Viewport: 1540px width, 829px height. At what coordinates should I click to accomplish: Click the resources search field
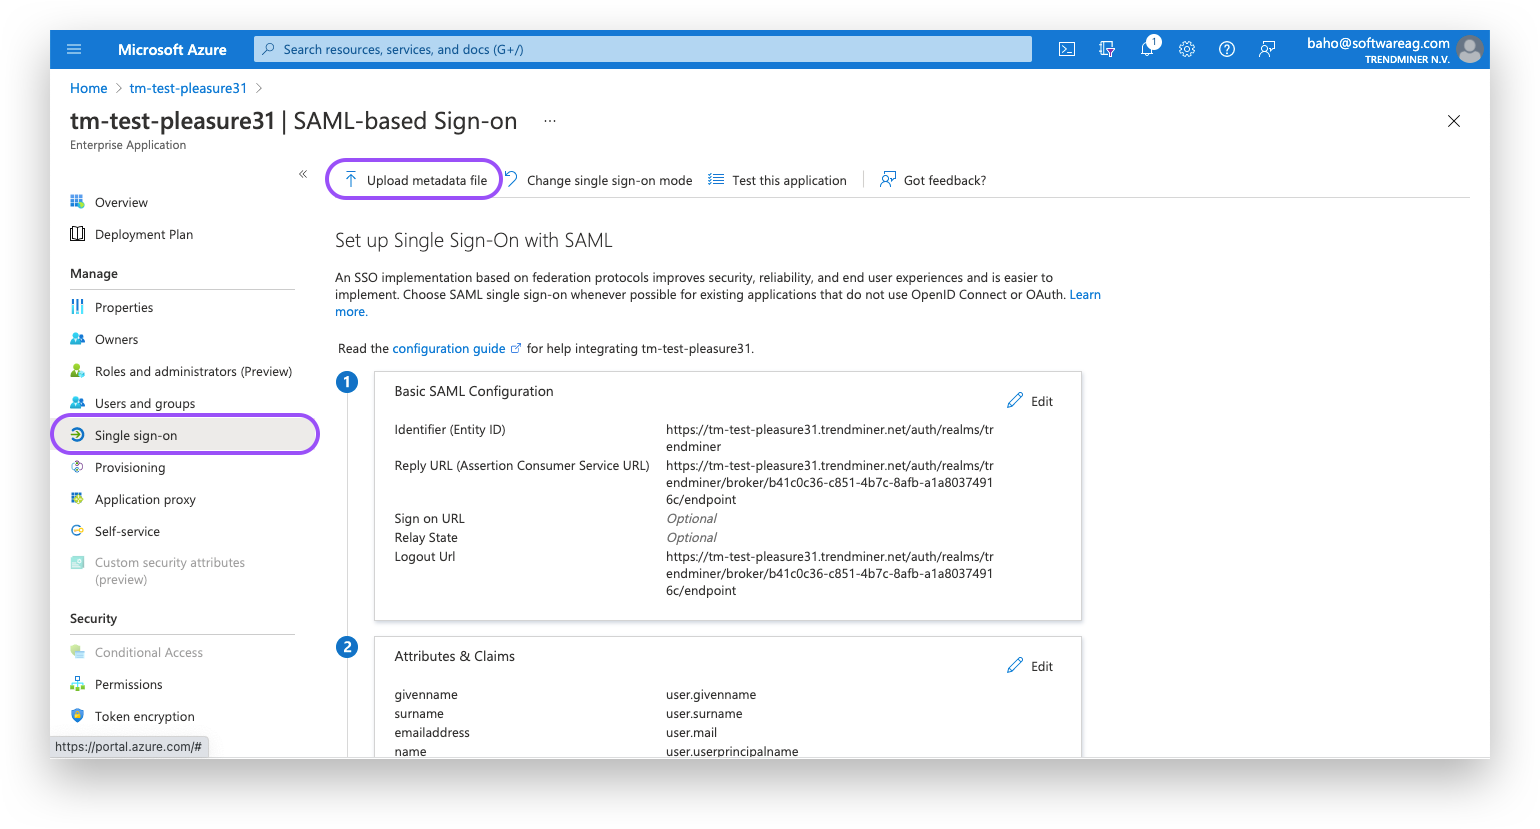642,49
